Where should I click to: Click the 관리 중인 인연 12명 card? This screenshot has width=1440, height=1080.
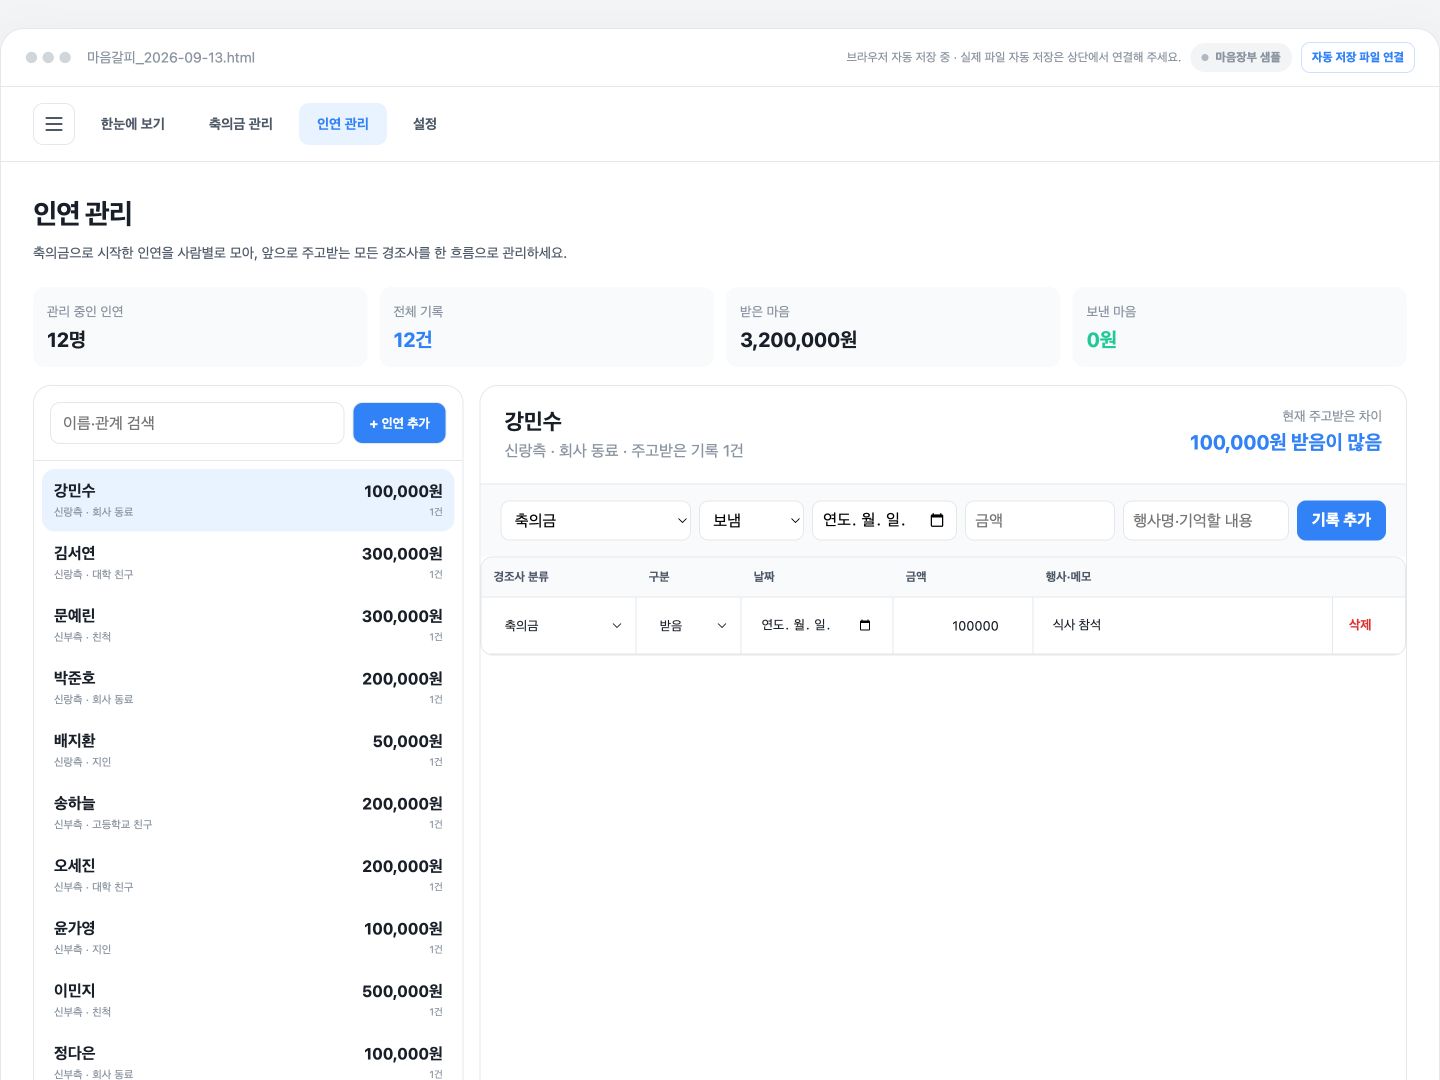(x=200, y=327)
